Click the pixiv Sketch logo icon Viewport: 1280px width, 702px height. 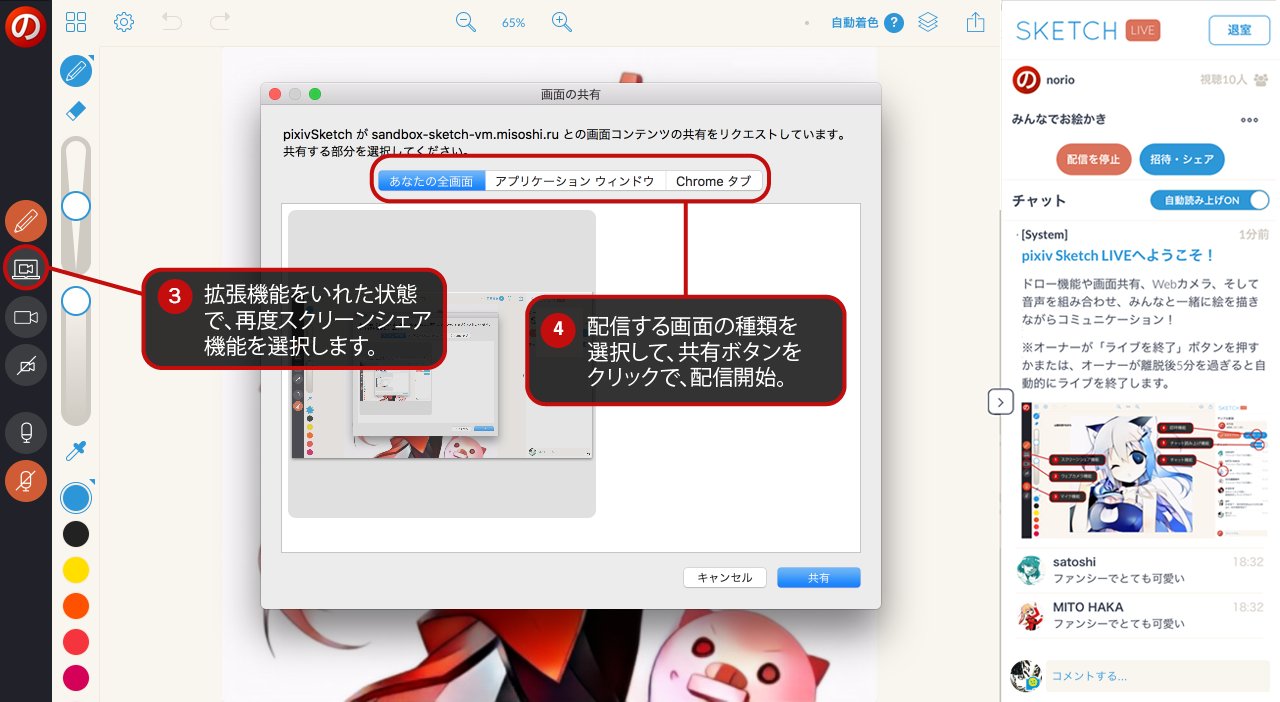tap(25, 25)
